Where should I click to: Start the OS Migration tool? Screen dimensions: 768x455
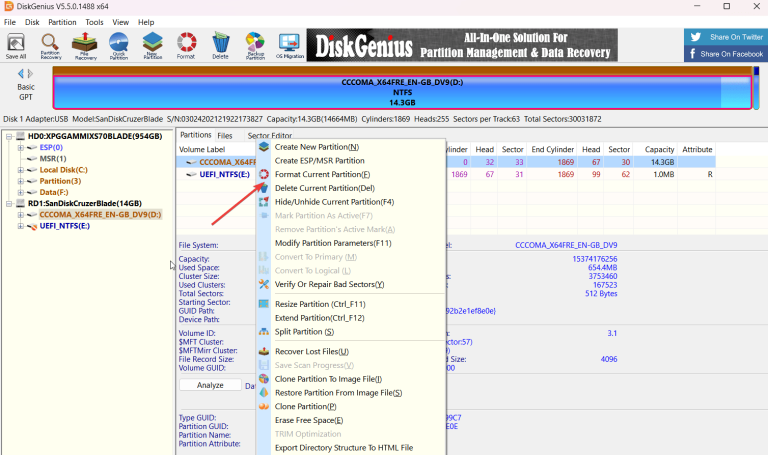point(289,46)
